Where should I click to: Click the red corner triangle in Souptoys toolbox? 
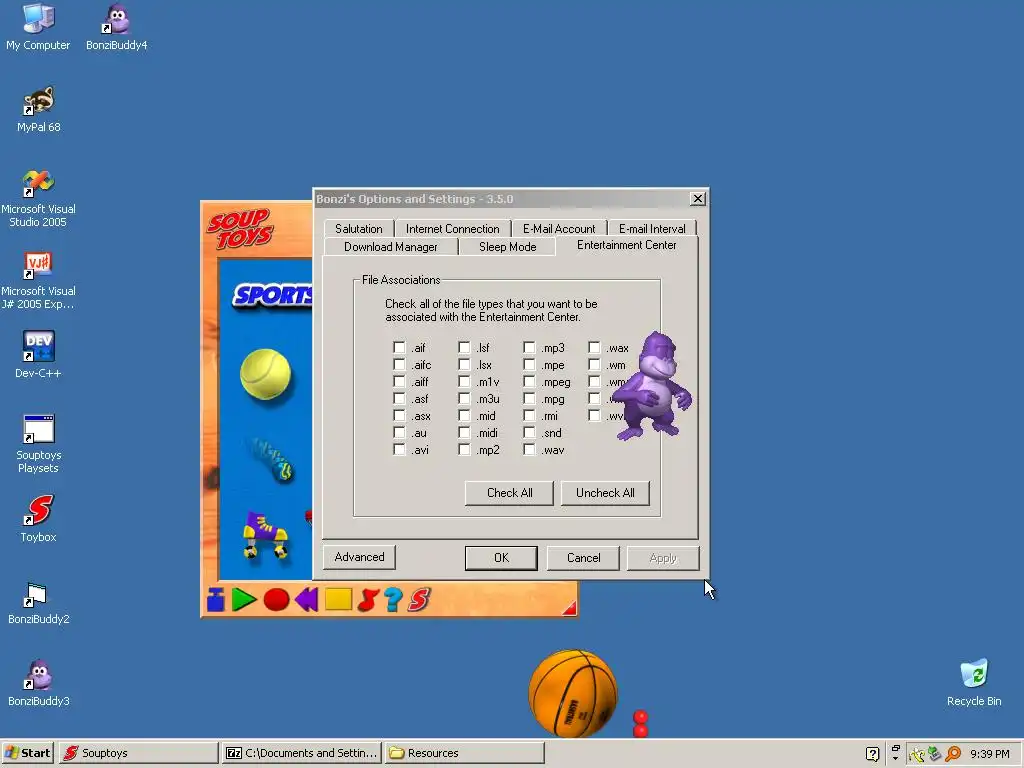tap(569, 608)
